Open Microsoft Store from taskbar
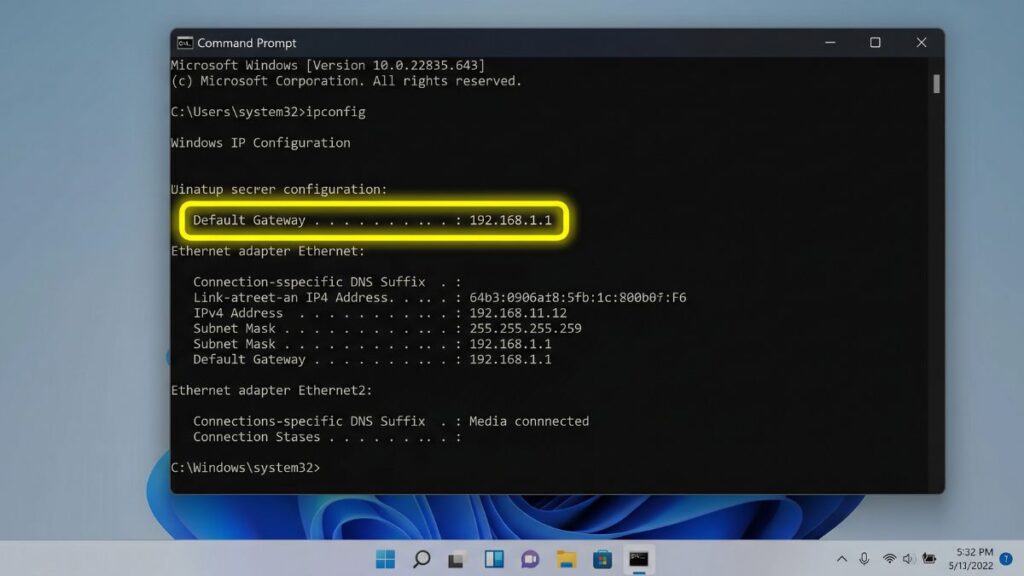 click(x=602, y=559)
